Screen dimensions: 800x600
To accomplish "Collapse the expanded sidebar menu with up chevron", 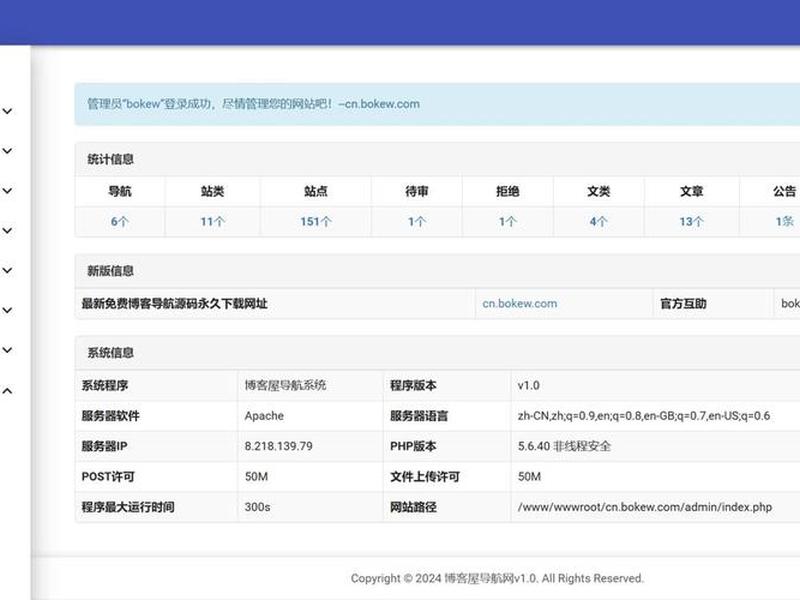I will click(x=7, y=391).
